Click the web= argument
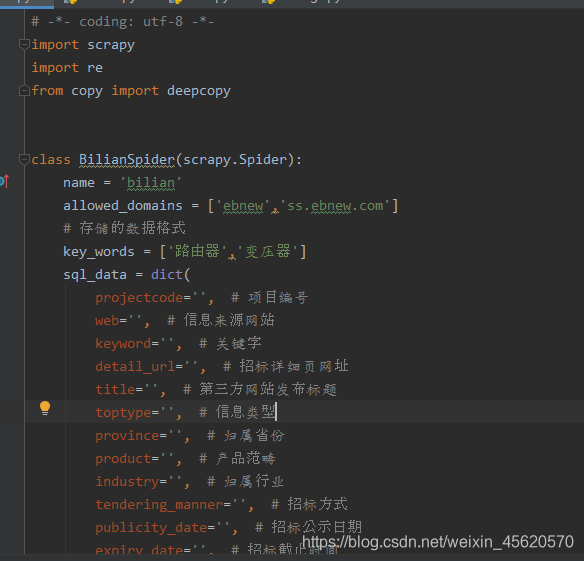 click(x=107, y=321)
